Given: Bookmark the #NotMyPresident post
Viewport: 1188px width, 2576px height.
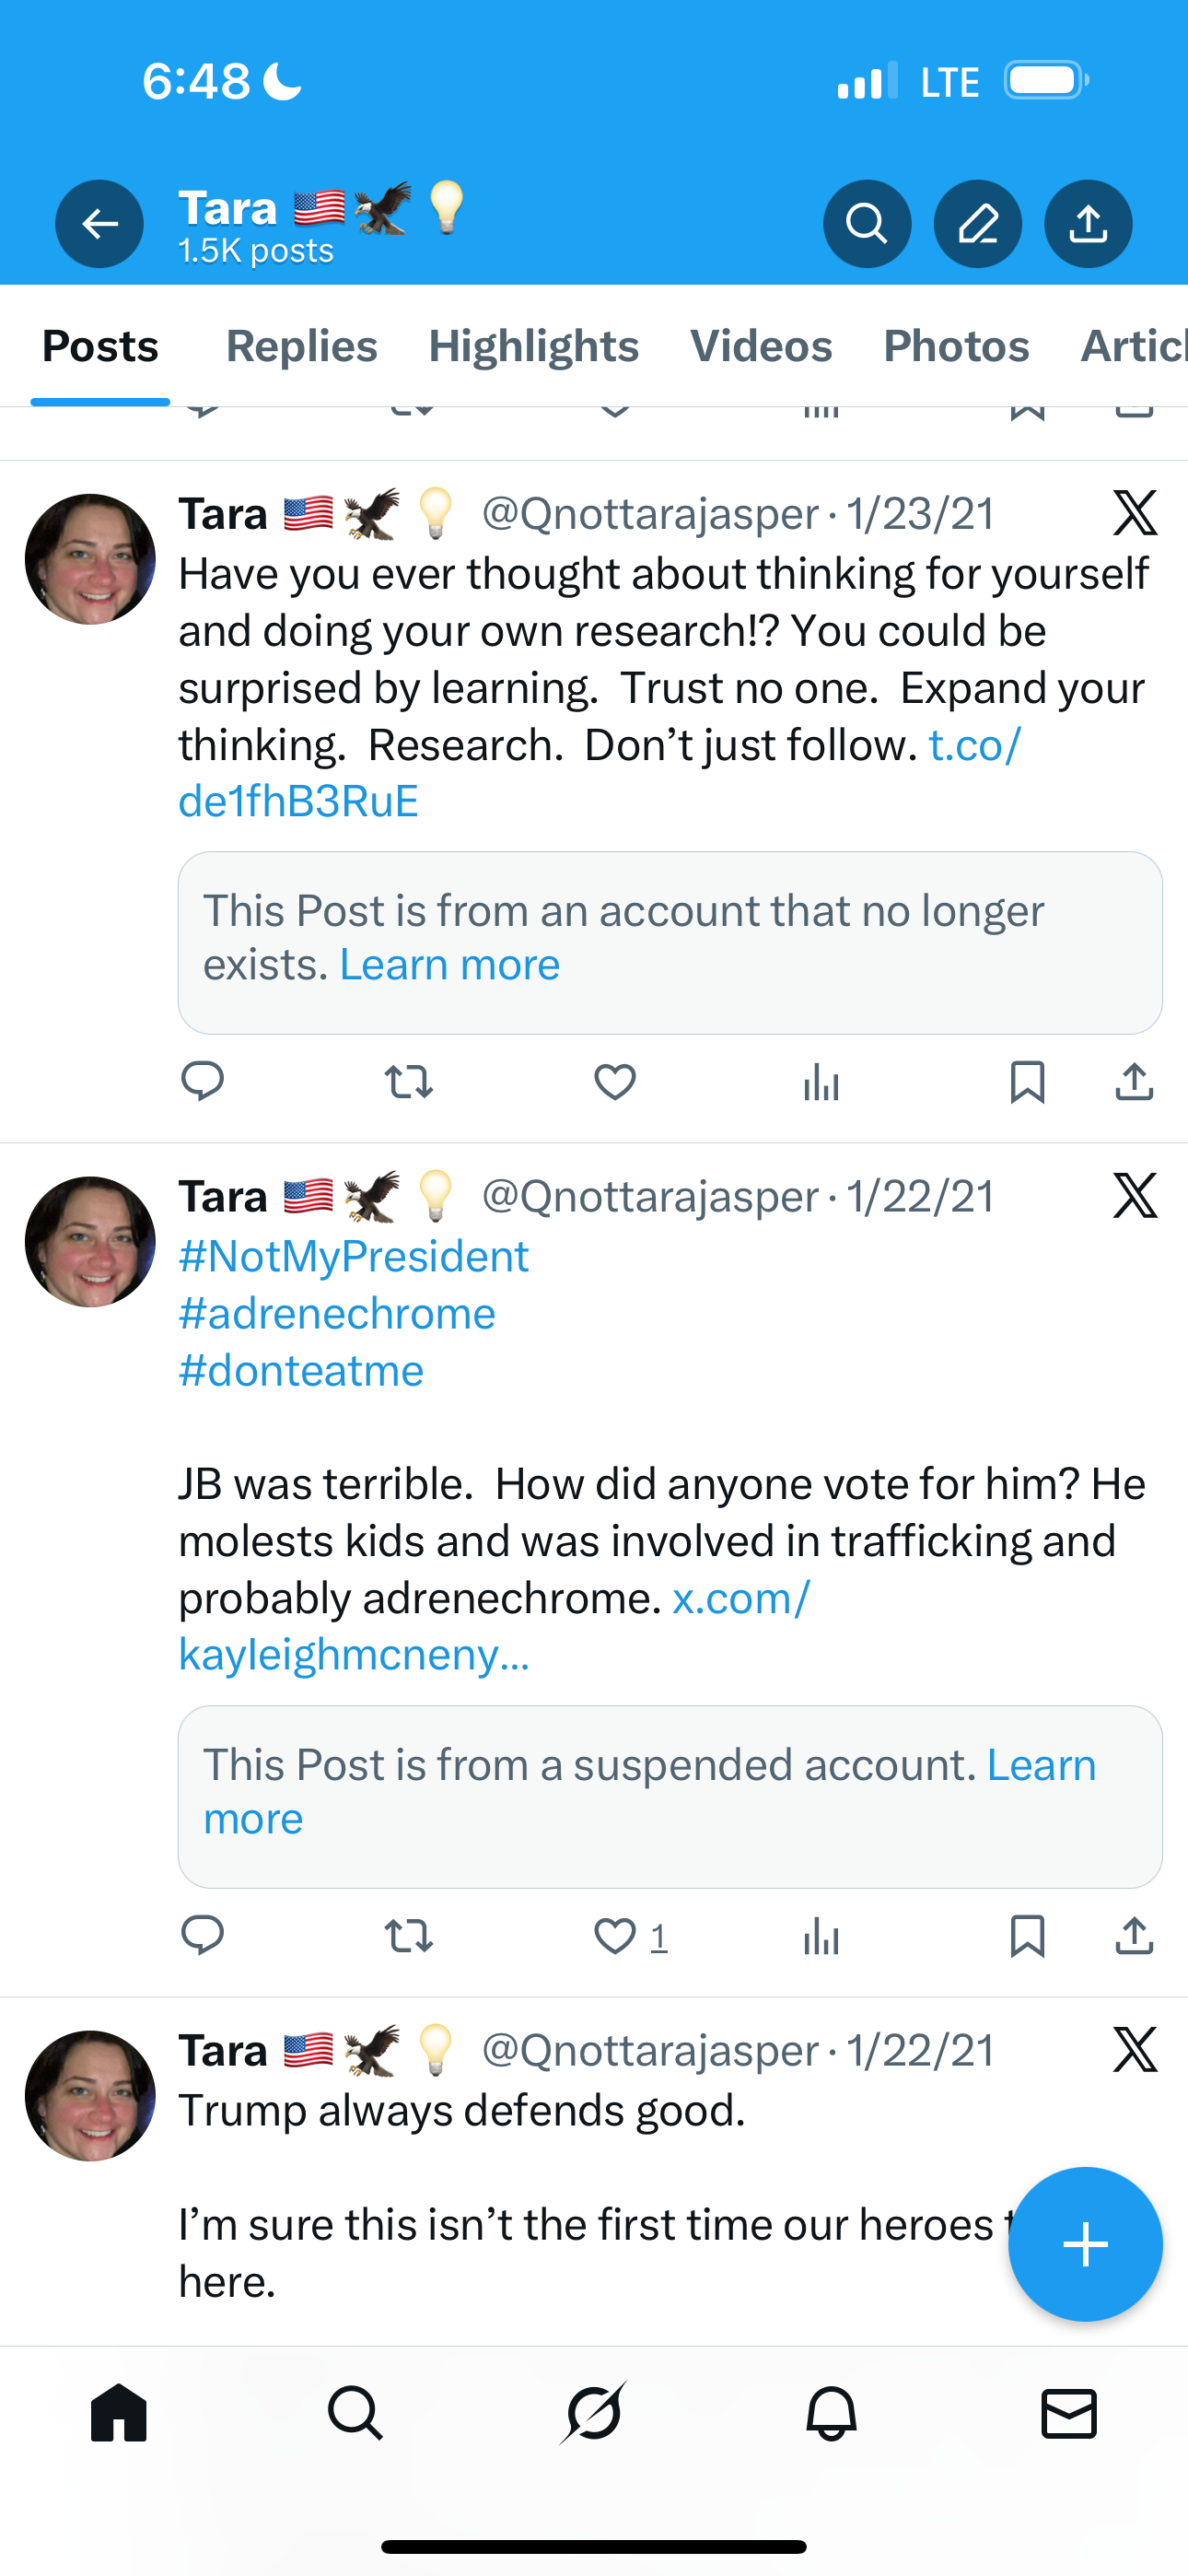Looking at the screenshot, I should (1027, 1937).
